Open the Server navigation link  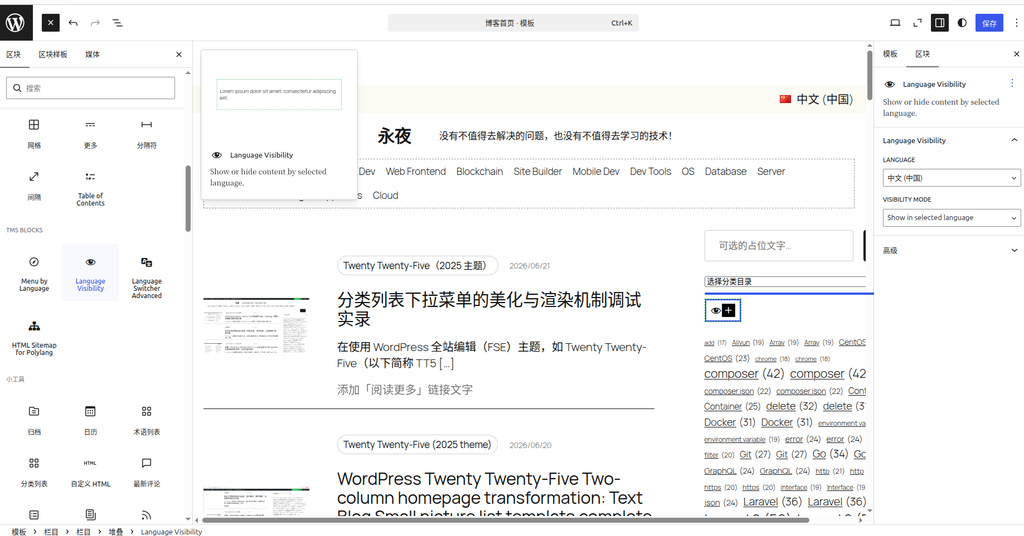click(x=771, y=171)
